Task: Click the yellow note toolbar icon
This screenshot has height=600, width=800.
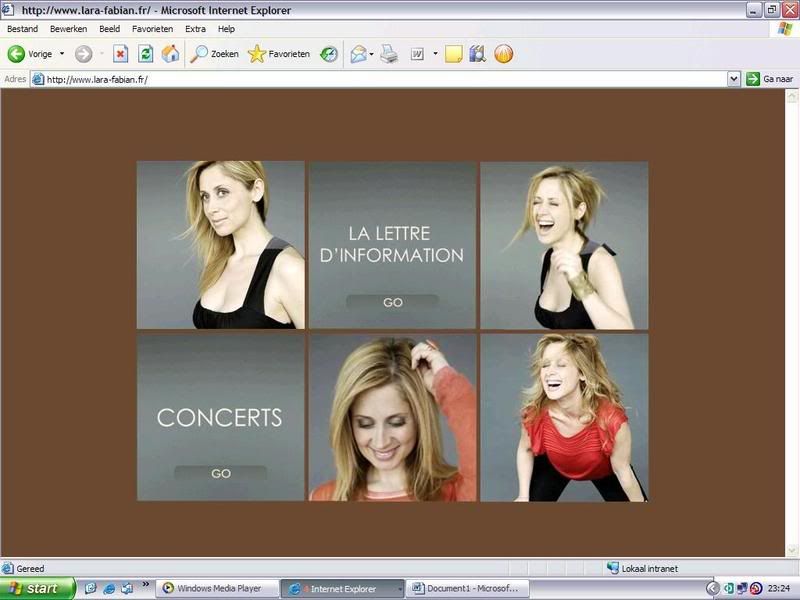Action: click(x=453, y=54)
